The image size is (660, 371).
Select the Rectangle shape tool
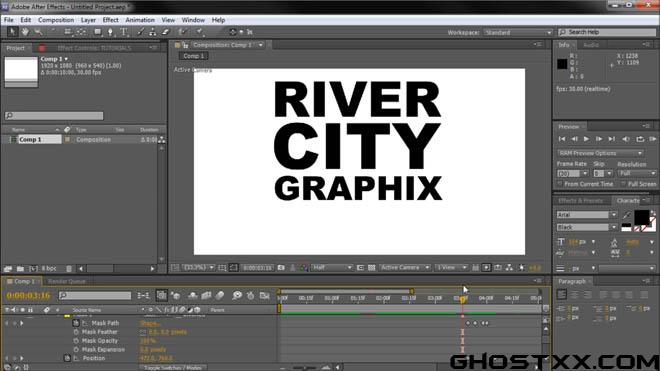[x=98, y=32]
